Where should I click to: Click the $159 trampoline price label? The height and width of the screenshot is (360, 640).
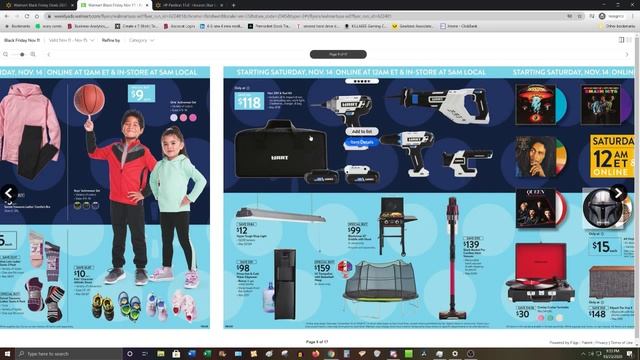pos(322,268)
